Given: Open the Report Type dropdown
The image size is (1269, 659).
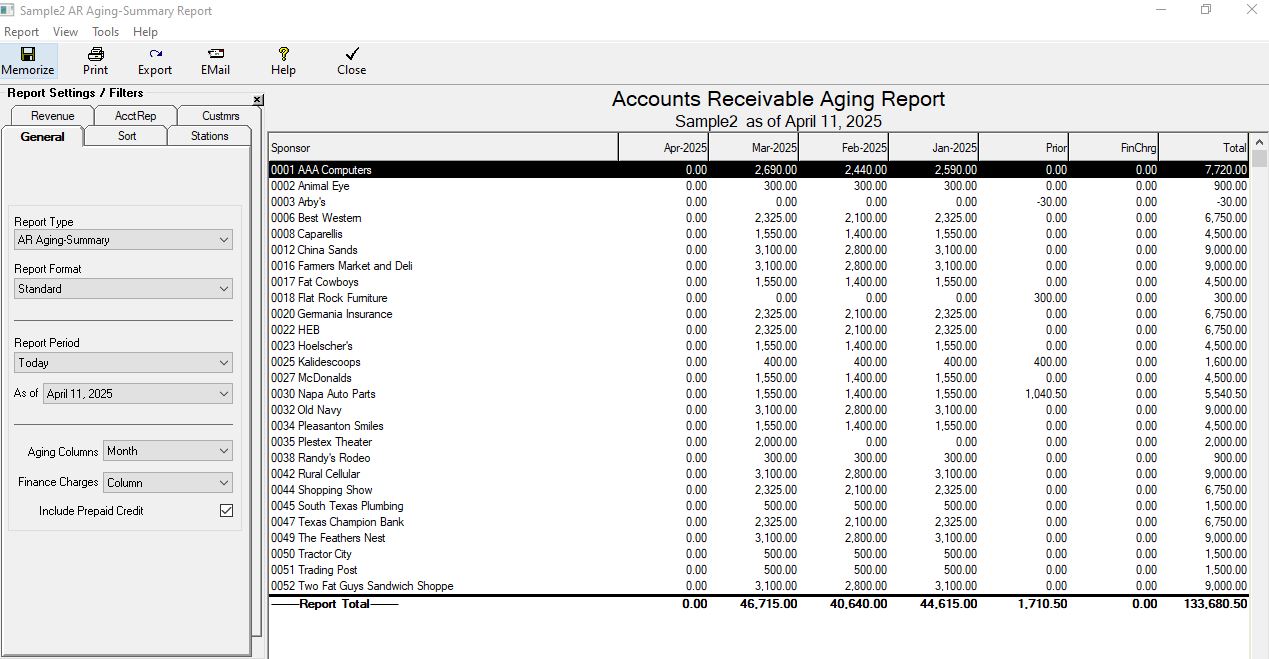Looking at the screenshot, I should [124, 240].
